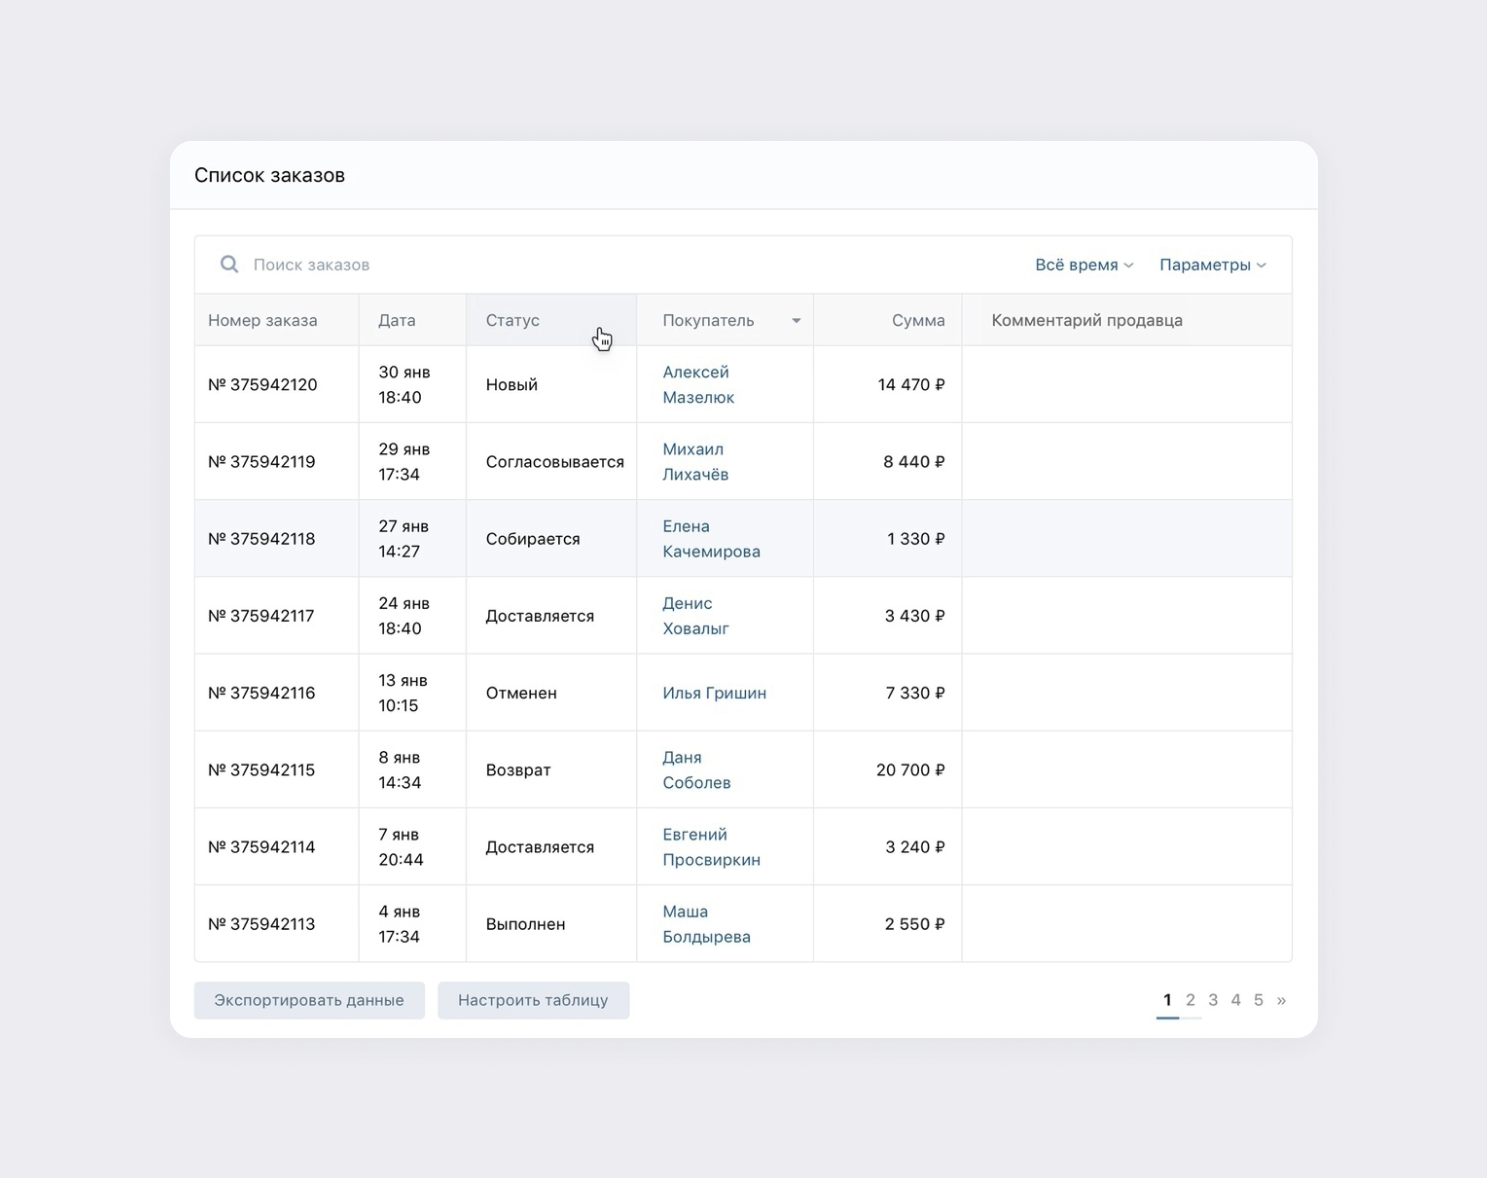The width and height of the screenshot is (1487, 1178).
Task: Select order № 375942120
Action: [x=262, y=385]
